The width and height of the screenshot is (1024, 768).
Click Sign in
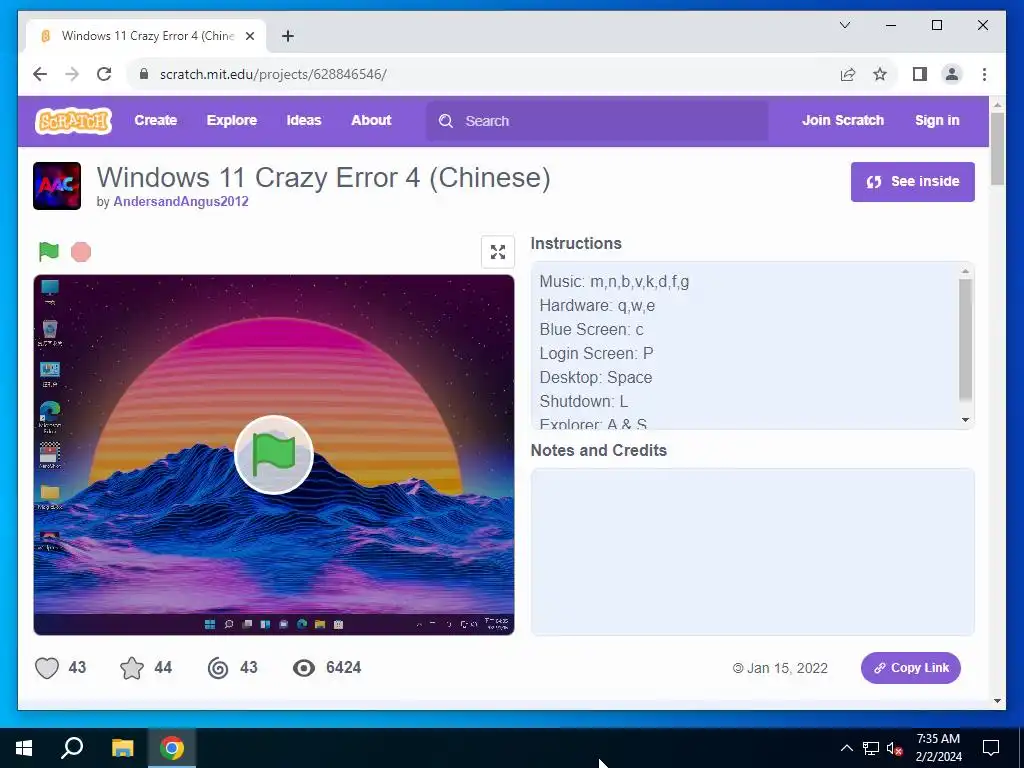(x=936, y=120)
